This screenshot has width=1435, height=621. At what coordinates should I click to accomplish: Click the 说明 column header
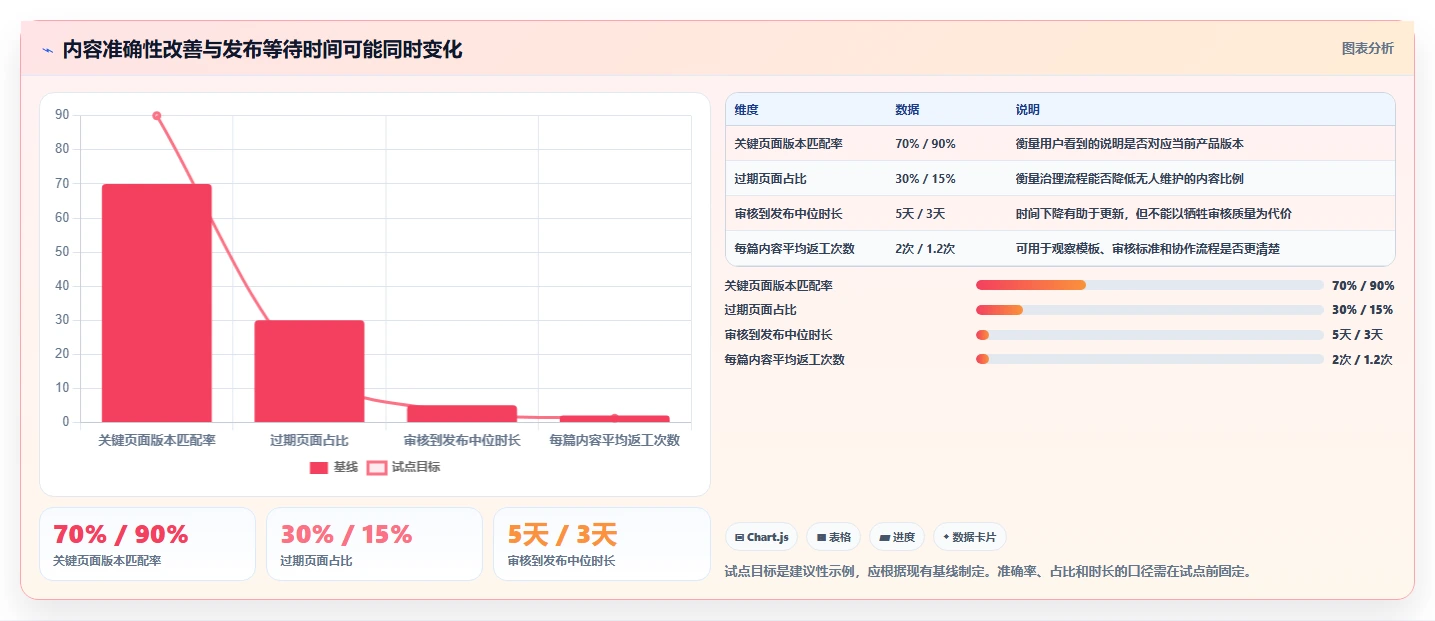click(1028, 110)
